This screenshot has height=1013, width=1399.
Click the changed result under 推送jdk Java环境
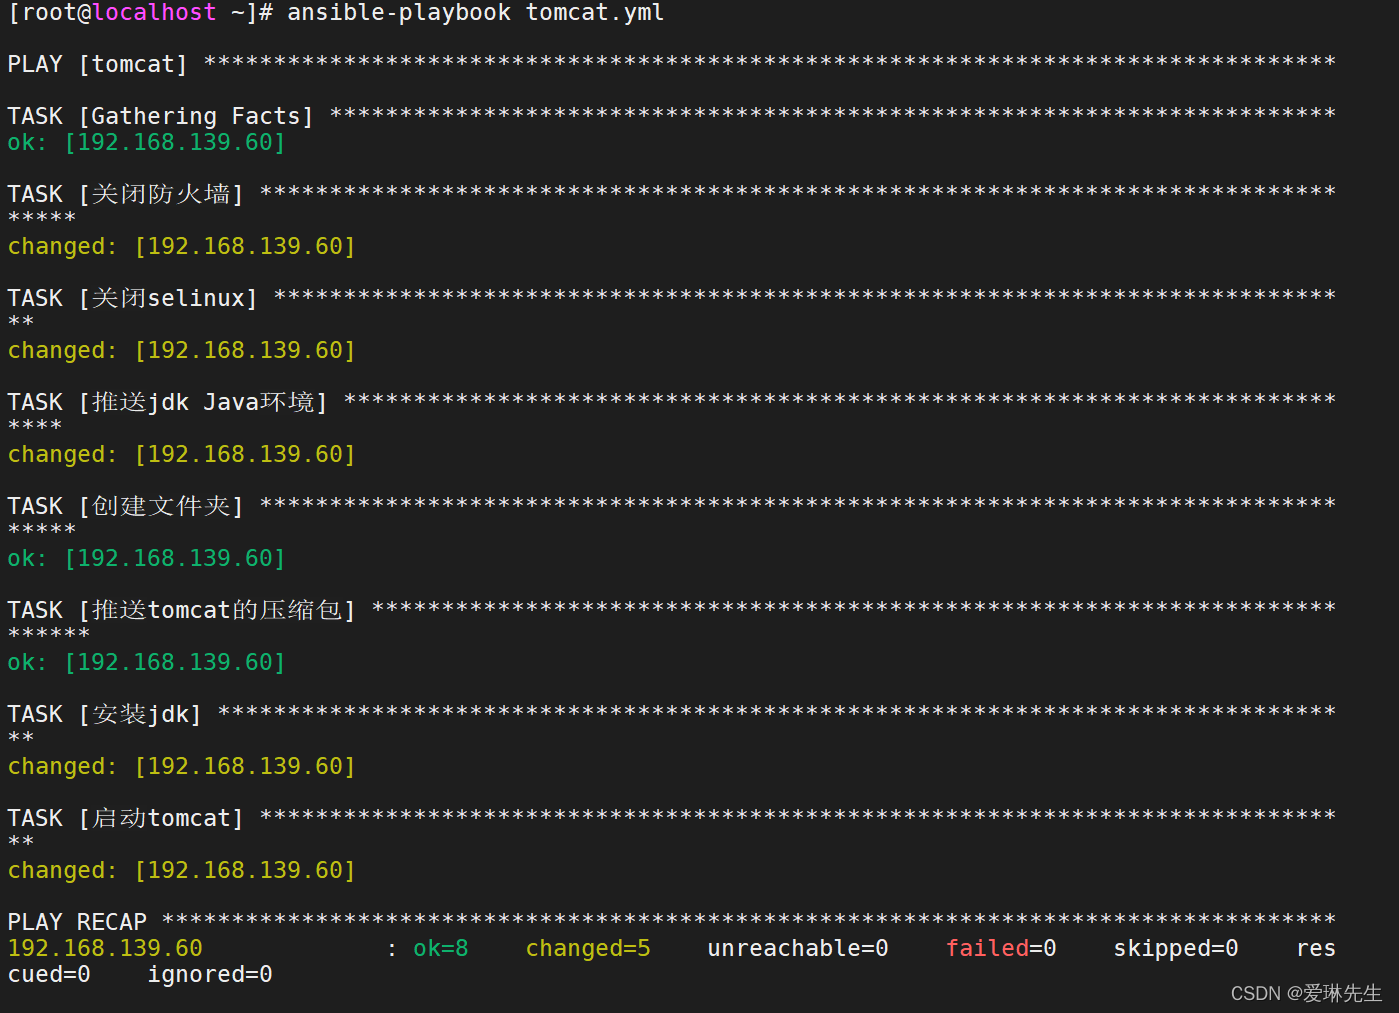point(181,454)
